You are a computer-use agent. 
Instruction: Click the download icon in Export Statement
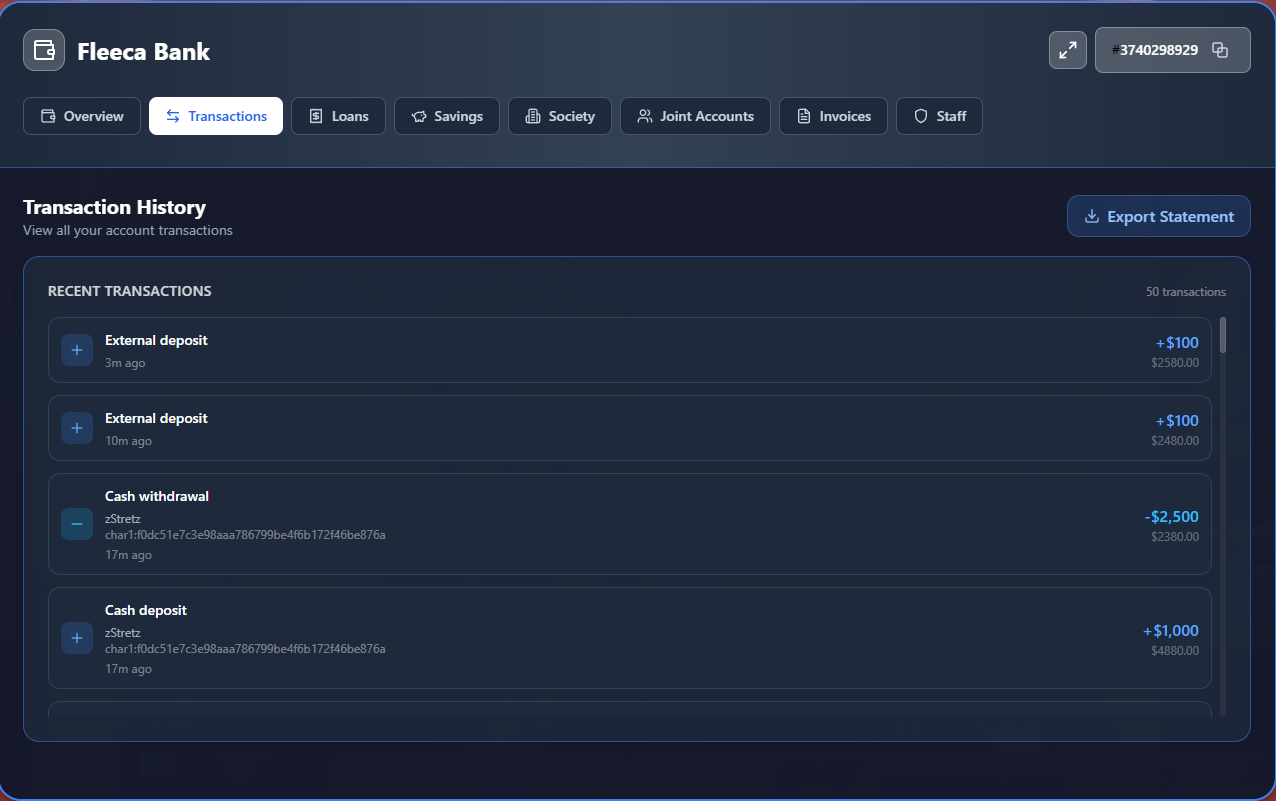point(1092,216)
